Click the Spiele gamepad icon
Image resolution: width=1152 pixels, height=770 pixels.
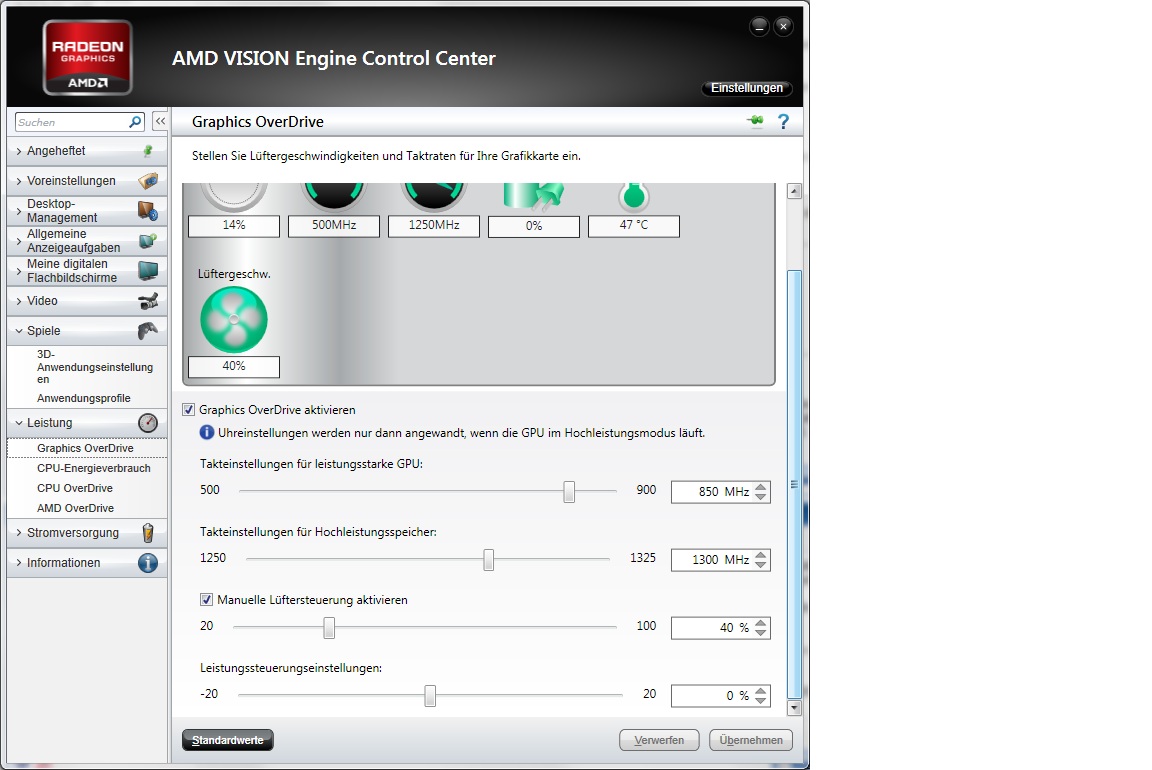pyautogui.click(x=148, y=331)
